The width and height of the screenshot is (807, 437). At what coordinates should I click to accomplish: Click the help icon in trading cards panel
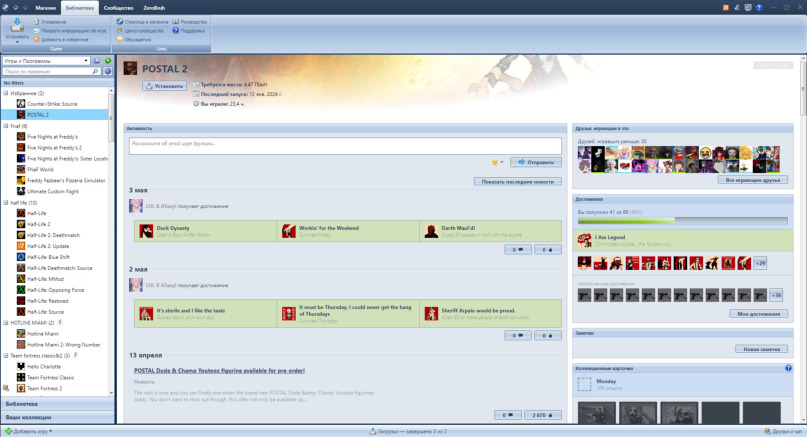(x=788, y=368)
